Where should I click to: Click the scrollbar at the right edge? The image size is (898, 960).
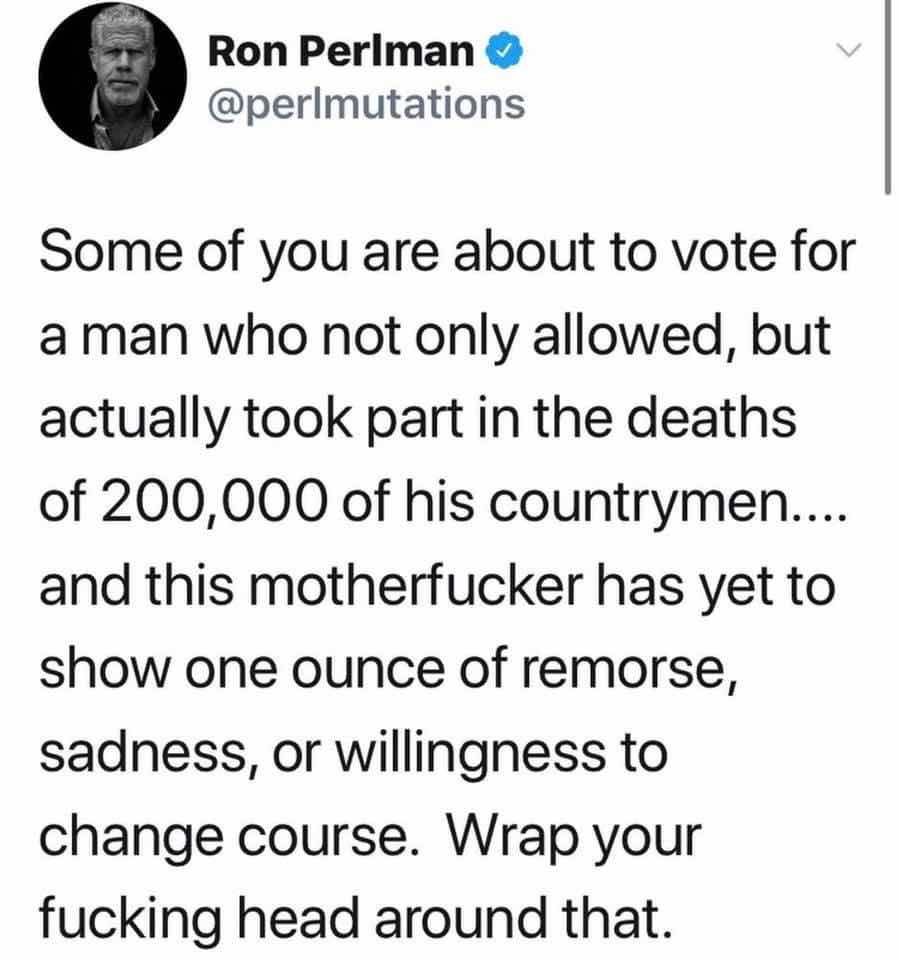[x=887, y=97]
